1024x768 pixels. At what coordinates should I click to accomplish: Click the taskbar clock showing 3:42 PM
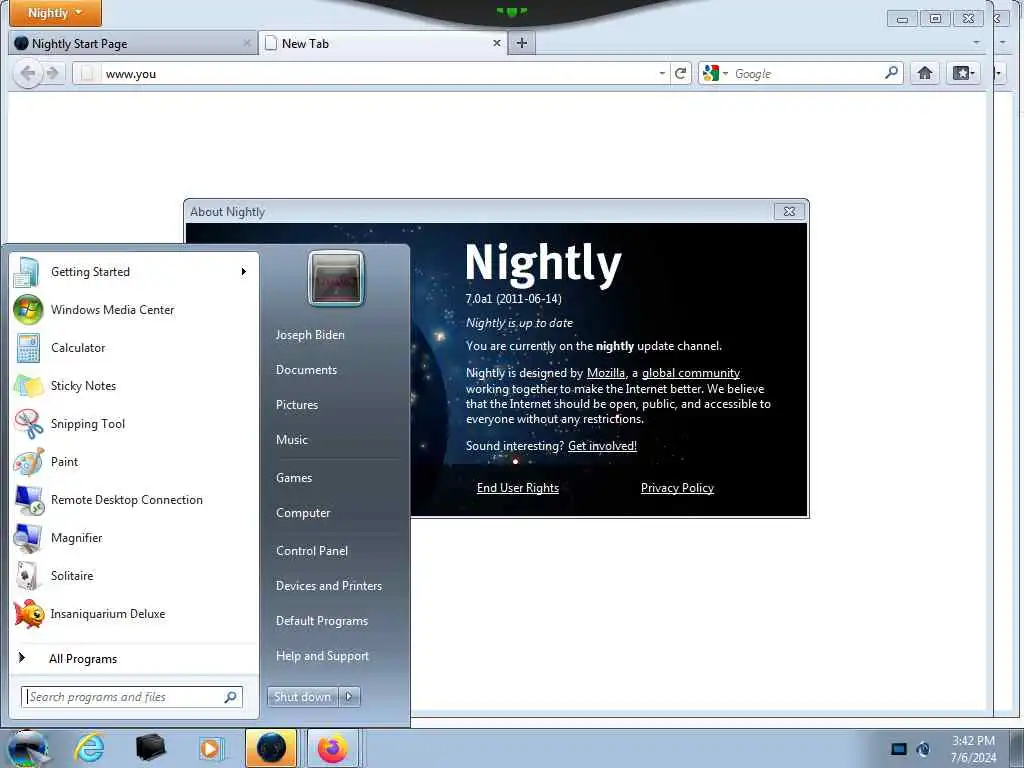(x=974, y=749)
